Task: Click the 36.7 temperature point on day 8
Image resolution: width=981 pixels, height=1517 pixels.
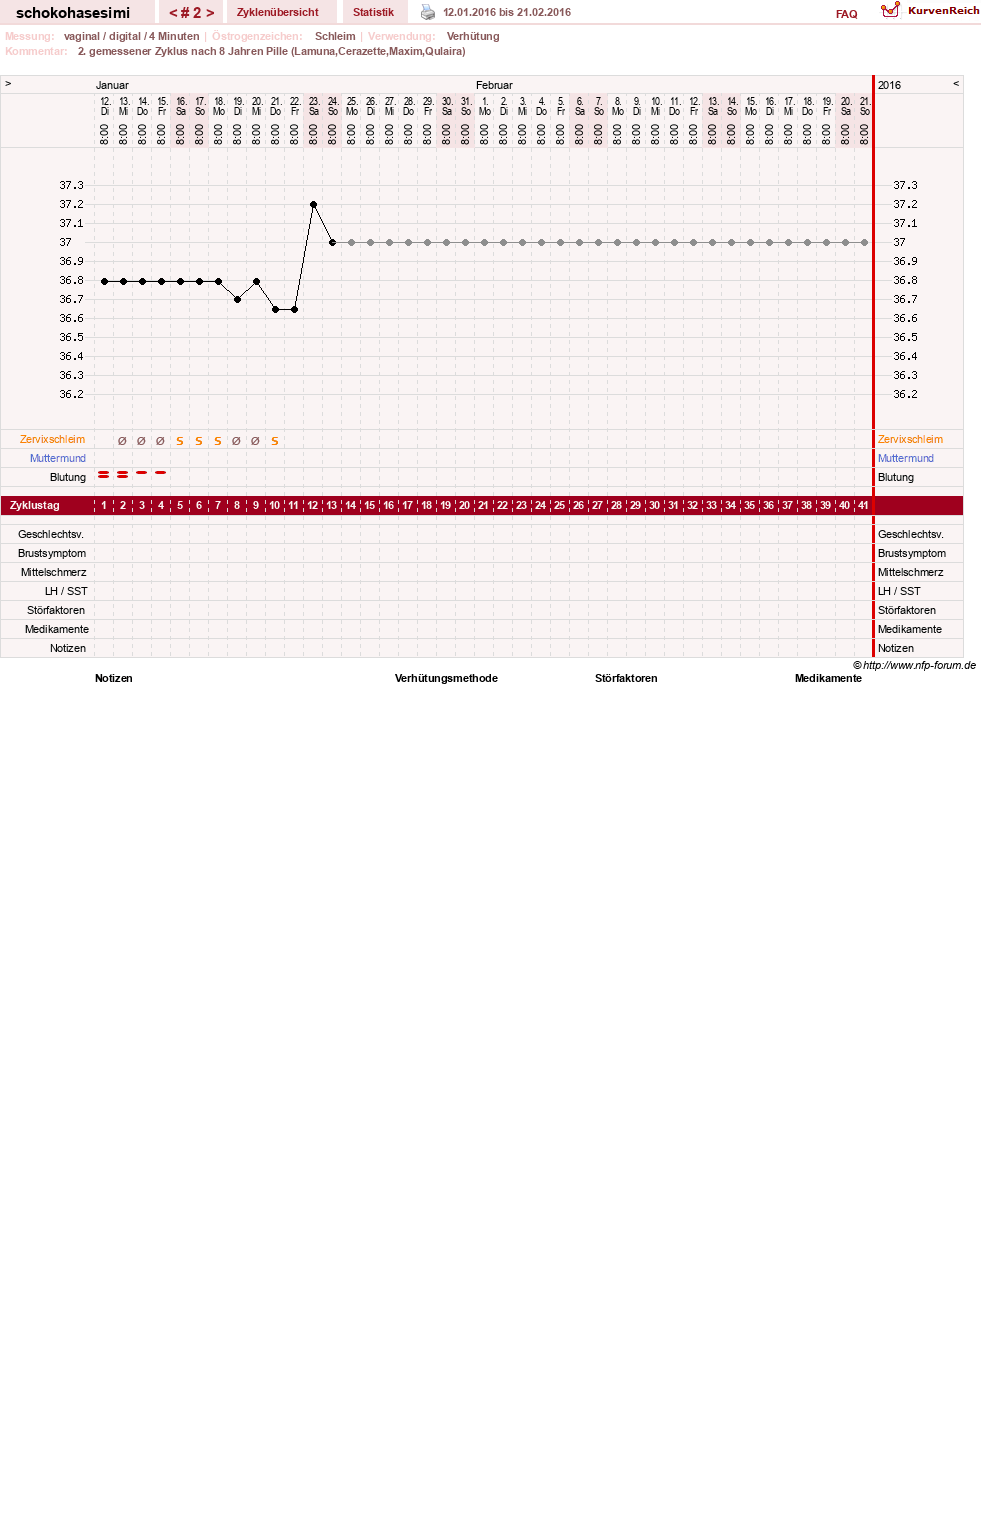Action: tap(237, 299)
